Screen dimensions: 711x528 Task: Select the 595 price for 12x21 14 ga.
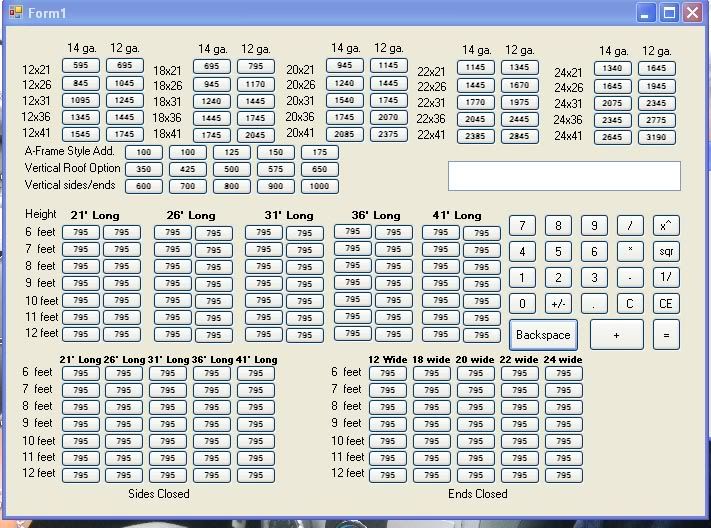tap(81, 66)
